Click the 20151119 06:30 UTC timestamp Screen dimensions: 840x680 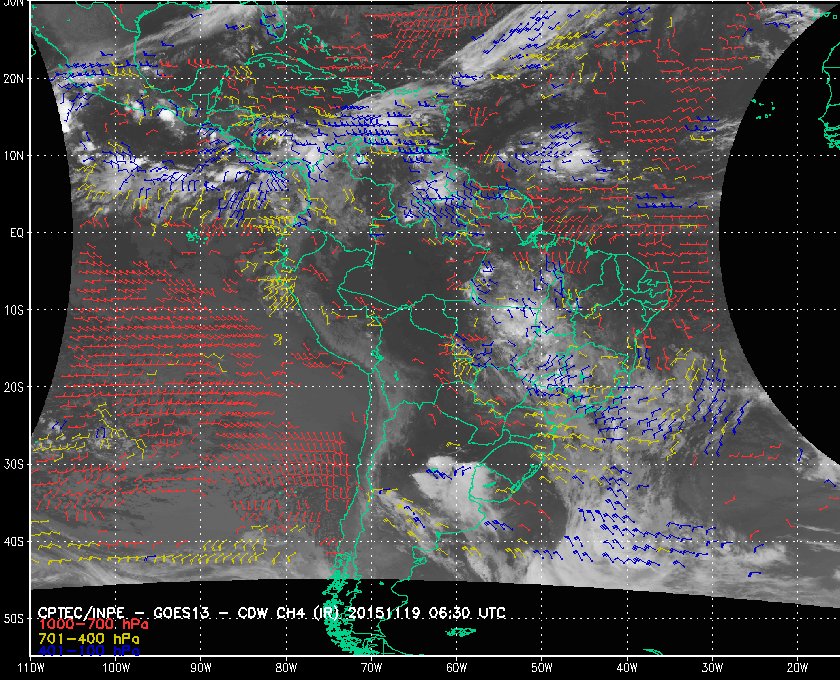point(427,613)
